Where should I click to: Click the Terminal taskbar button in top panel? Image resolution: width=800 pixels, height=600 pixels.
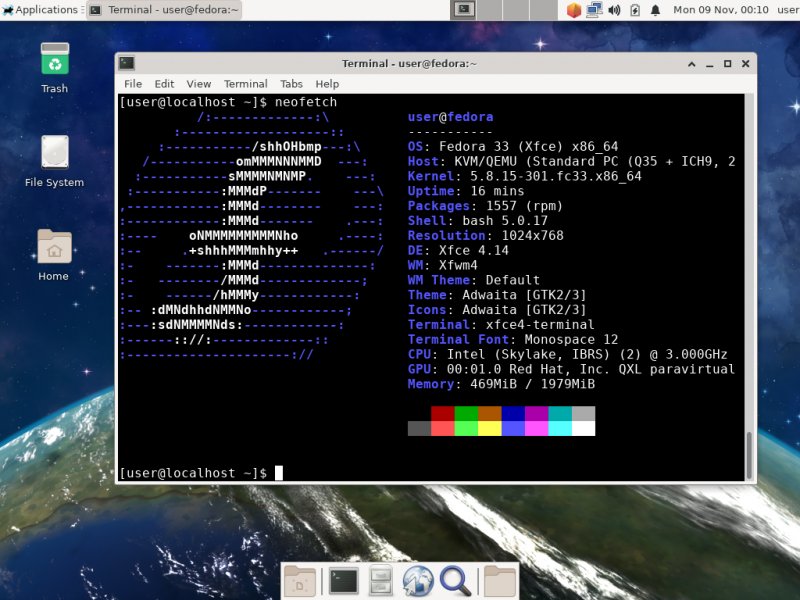(164, 10)
